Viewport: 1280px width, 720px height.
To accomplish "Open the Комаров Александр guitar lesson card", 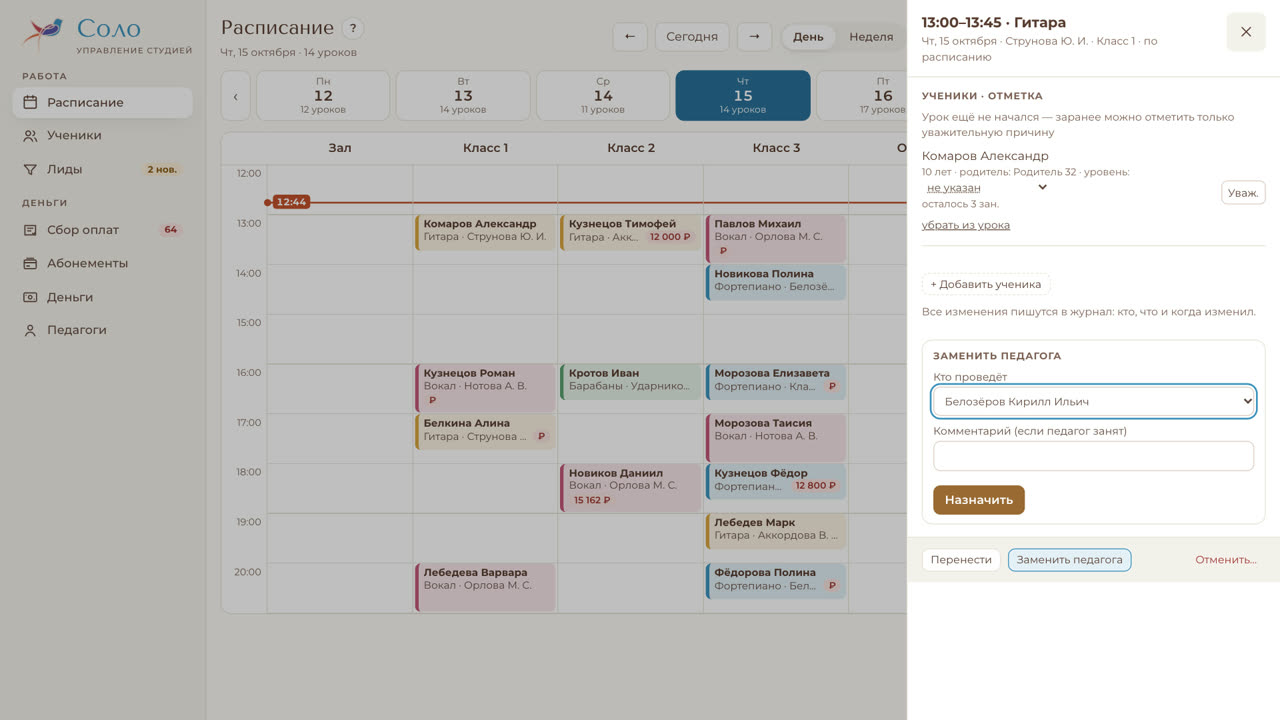I will click(x=485, y=231).
